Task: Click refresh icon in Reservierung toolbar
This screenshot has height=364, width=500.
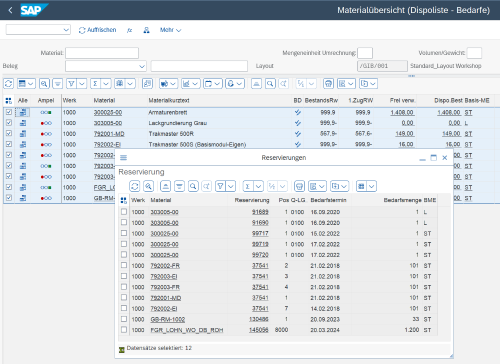Action: coord(135,186)
